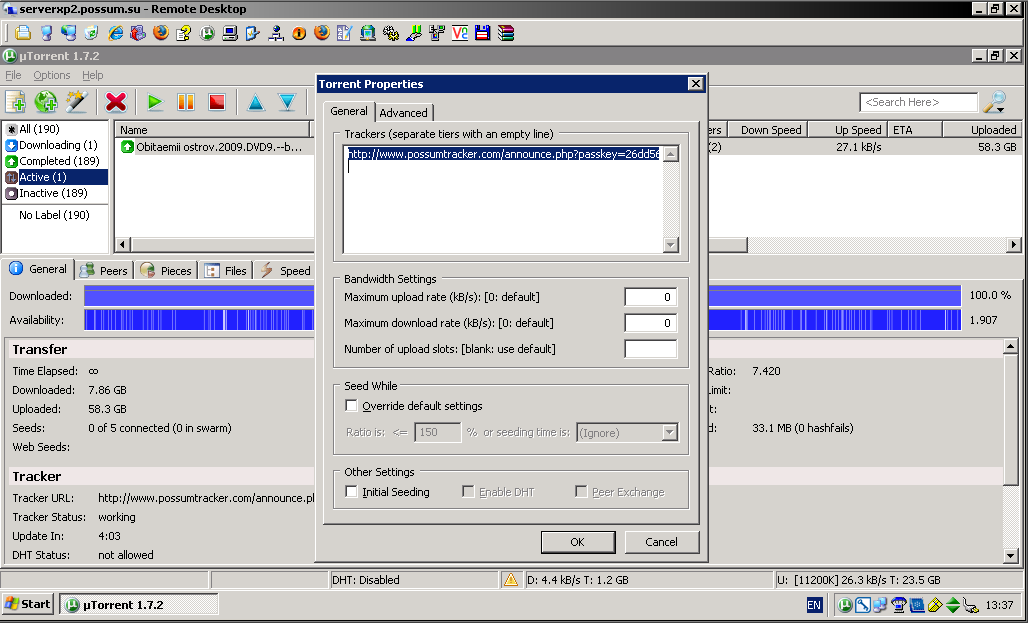
Task: Click the µTorrent icon in the top launcher bar
Action: 207,32
